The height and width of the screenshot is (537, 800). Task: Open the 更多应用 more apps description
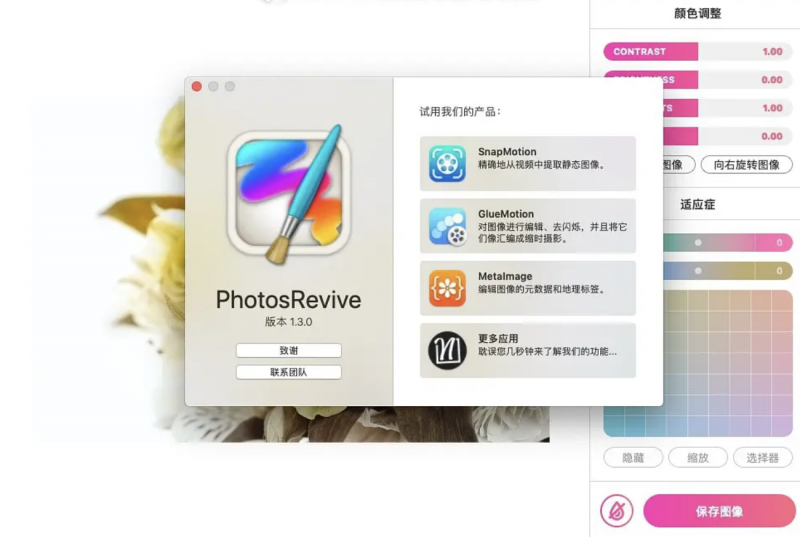[547, 351]
